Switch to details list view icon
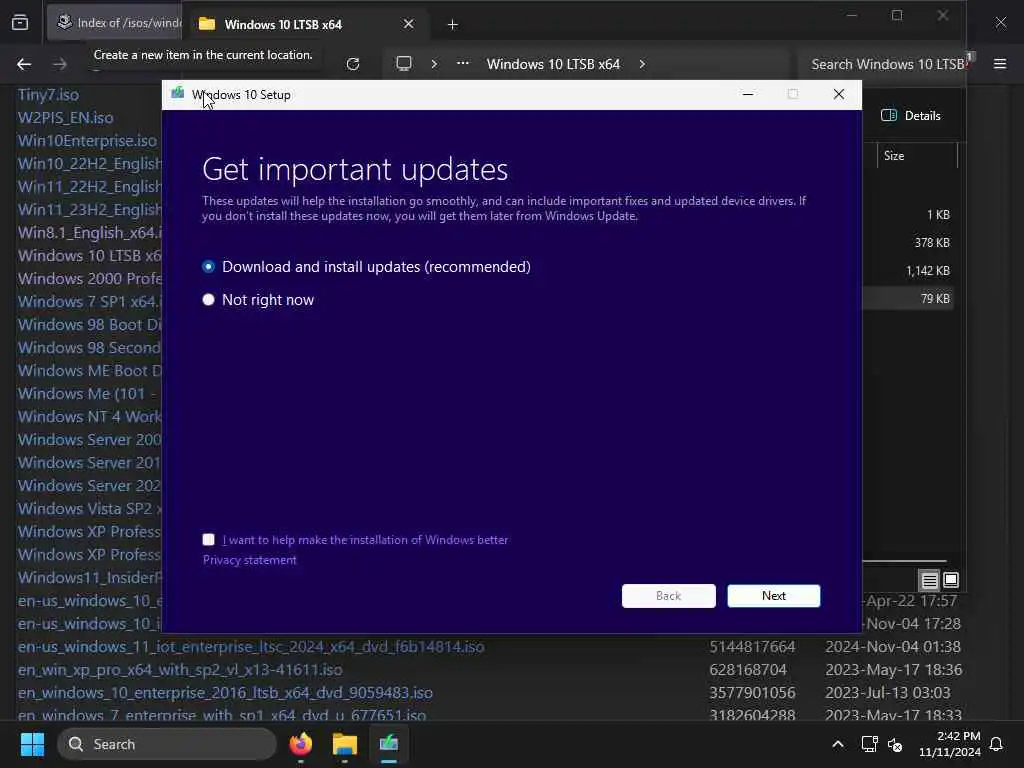 [929, 580]
